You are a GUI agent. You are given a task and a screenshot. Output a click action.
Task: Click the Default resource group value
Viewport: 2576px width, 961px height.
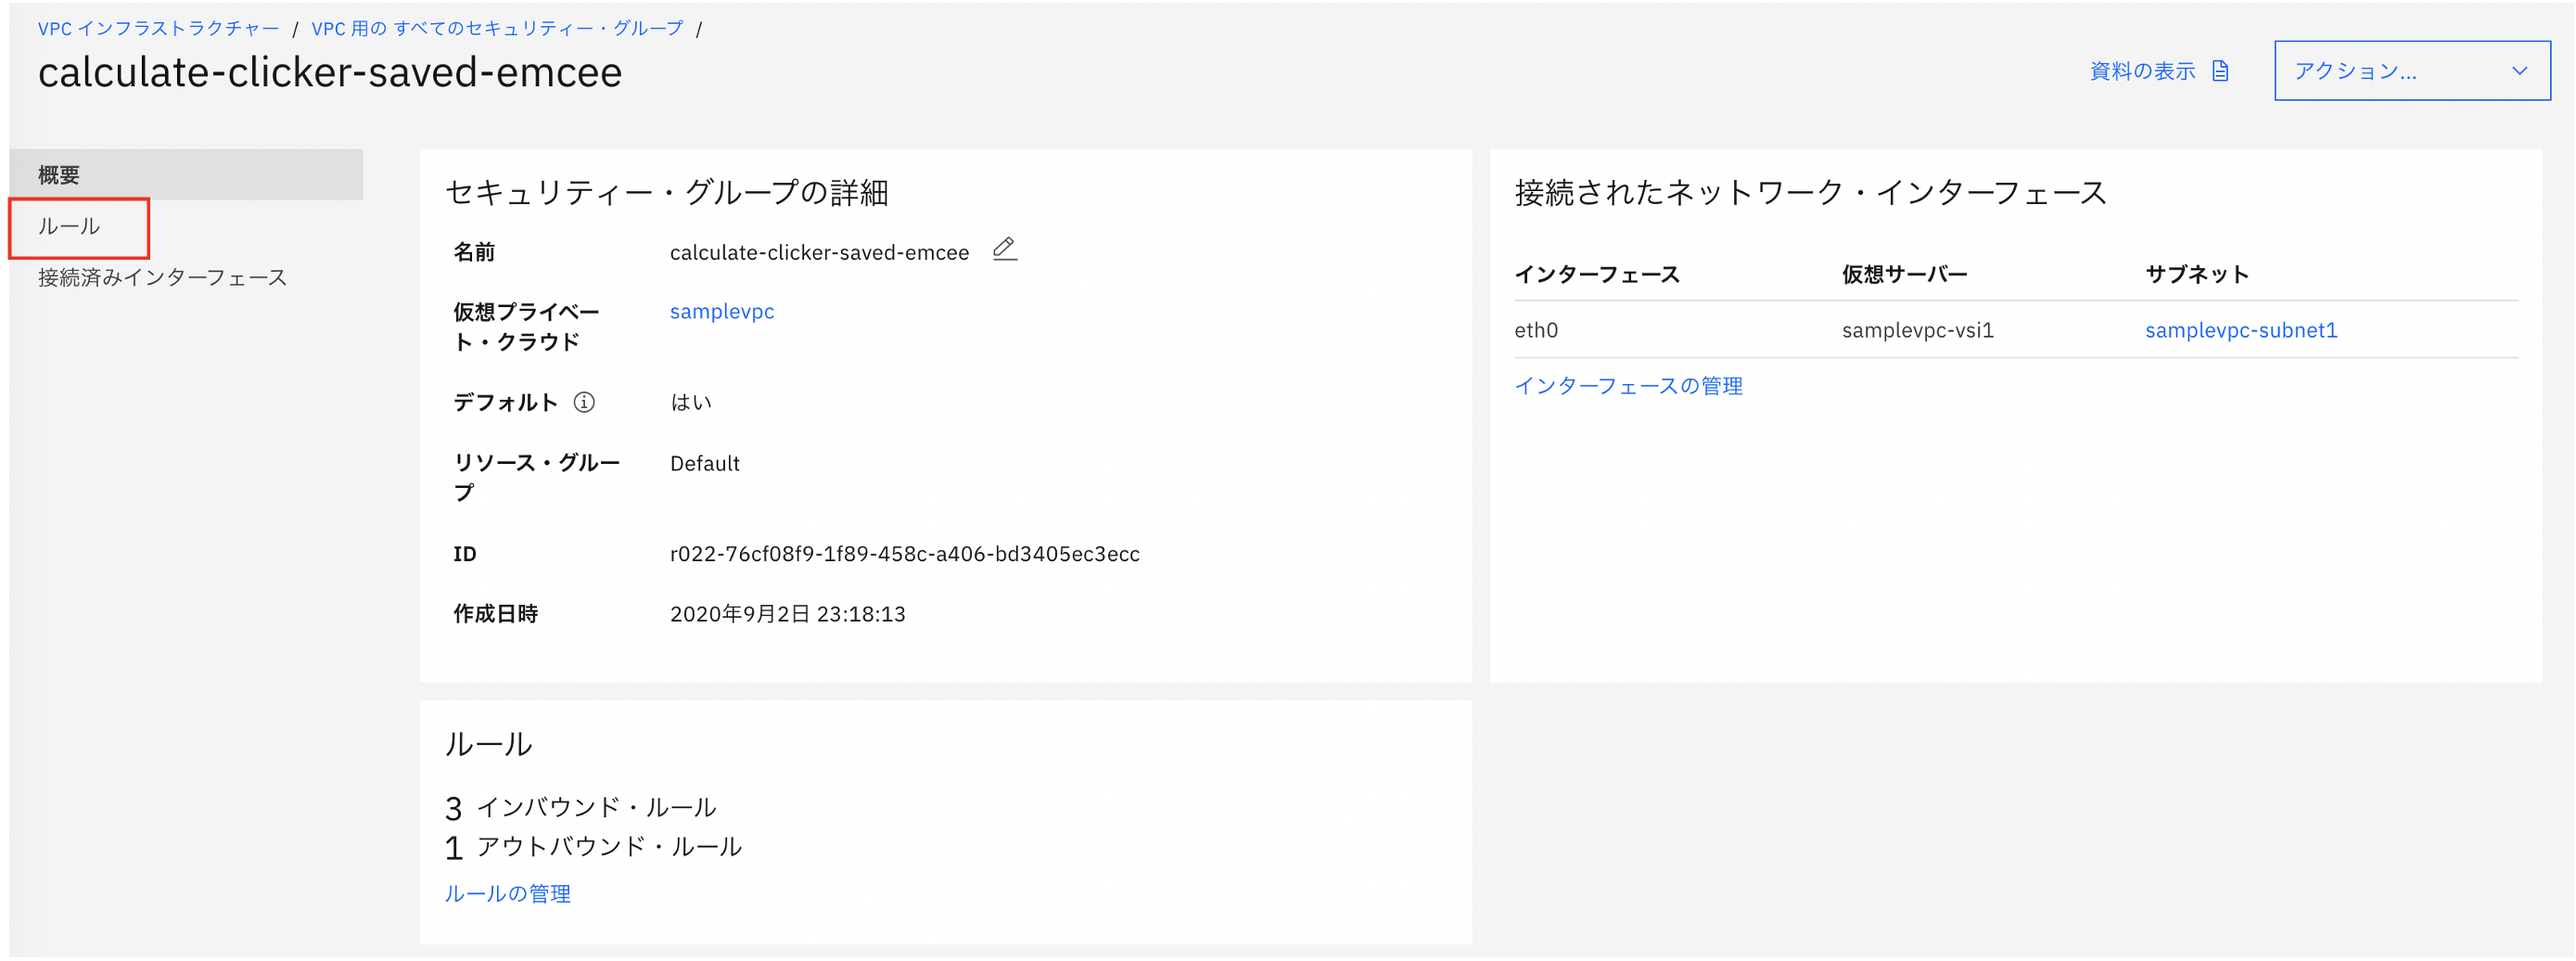click(704, 463)
